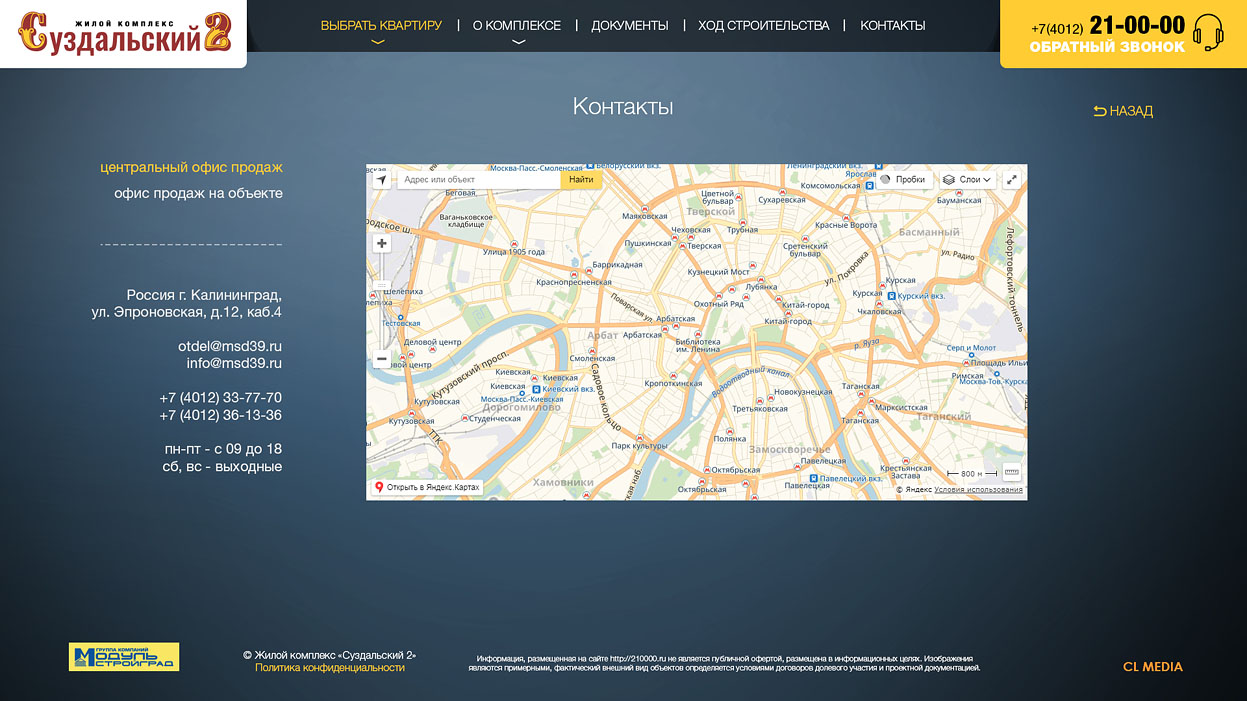Select офис продаж на объекте tab
1247x701 pixels.
click(198, 193)
